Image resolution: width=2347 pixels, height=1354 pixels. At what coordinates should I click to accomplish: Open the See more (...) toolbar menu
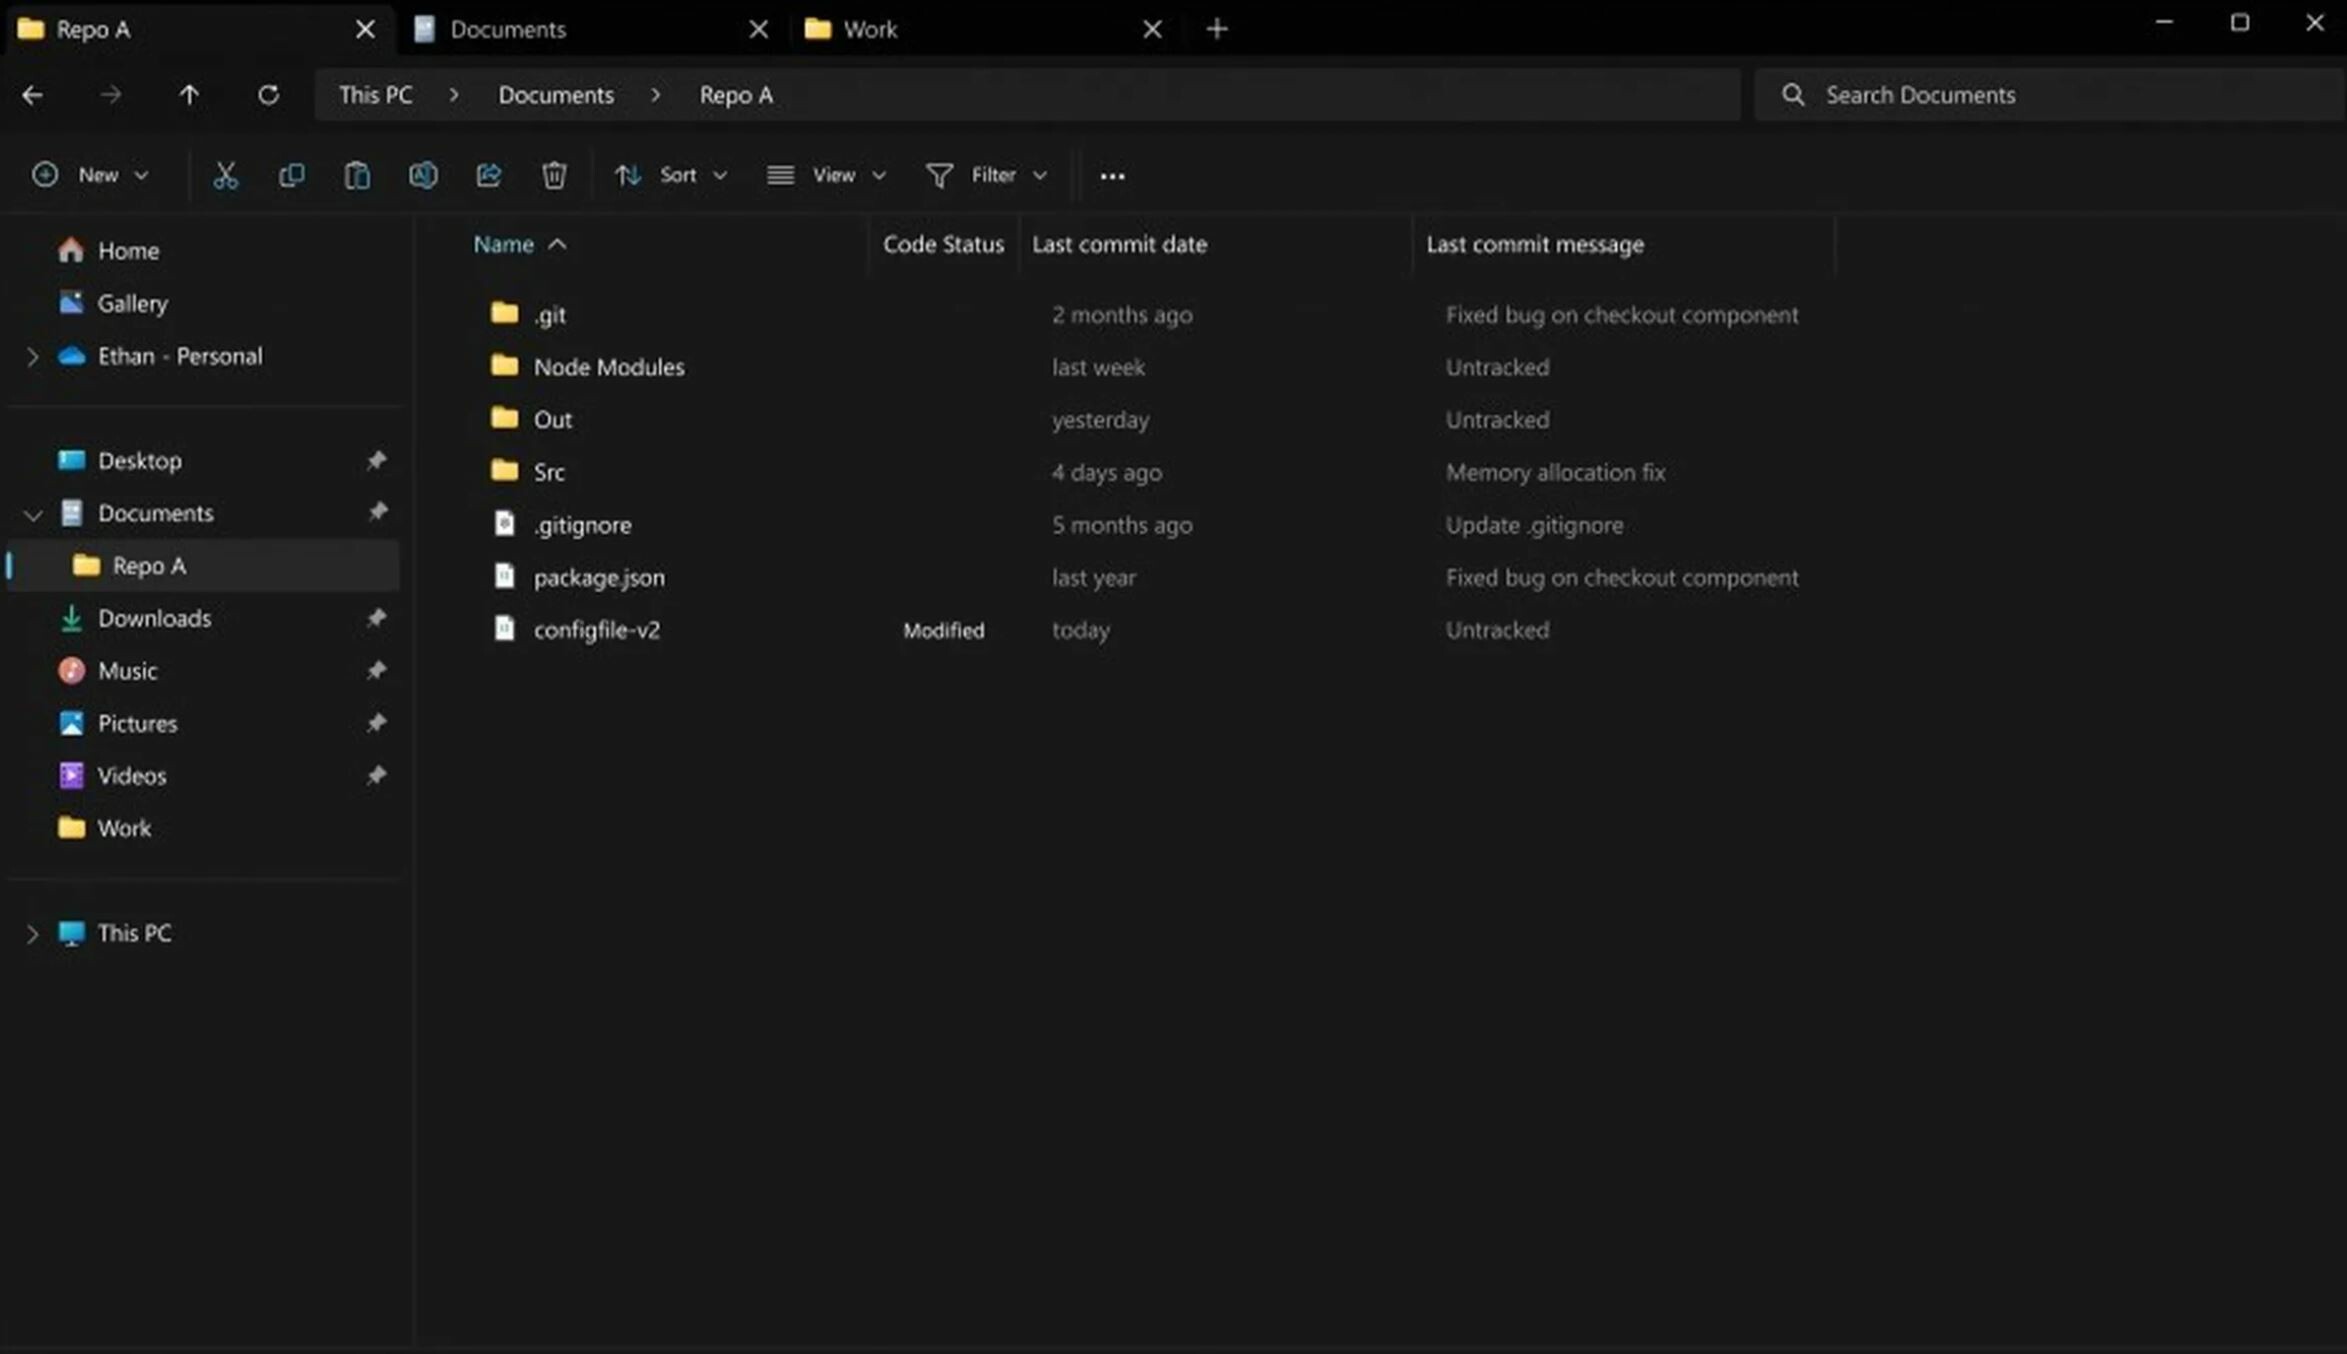pos(1112,175)
